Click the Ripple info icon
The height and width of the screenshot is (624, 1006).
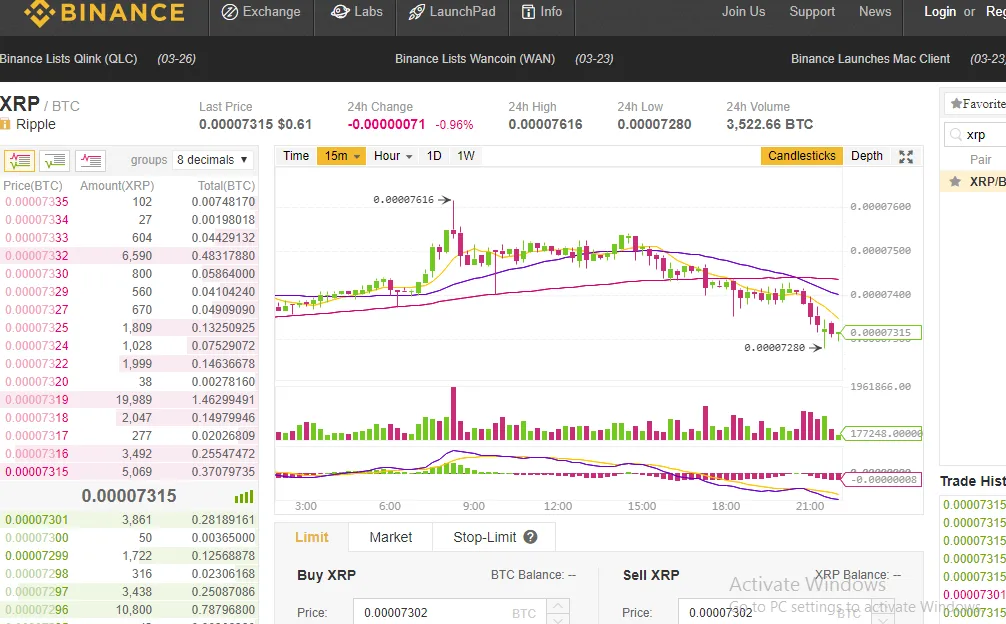click(5, 124)
